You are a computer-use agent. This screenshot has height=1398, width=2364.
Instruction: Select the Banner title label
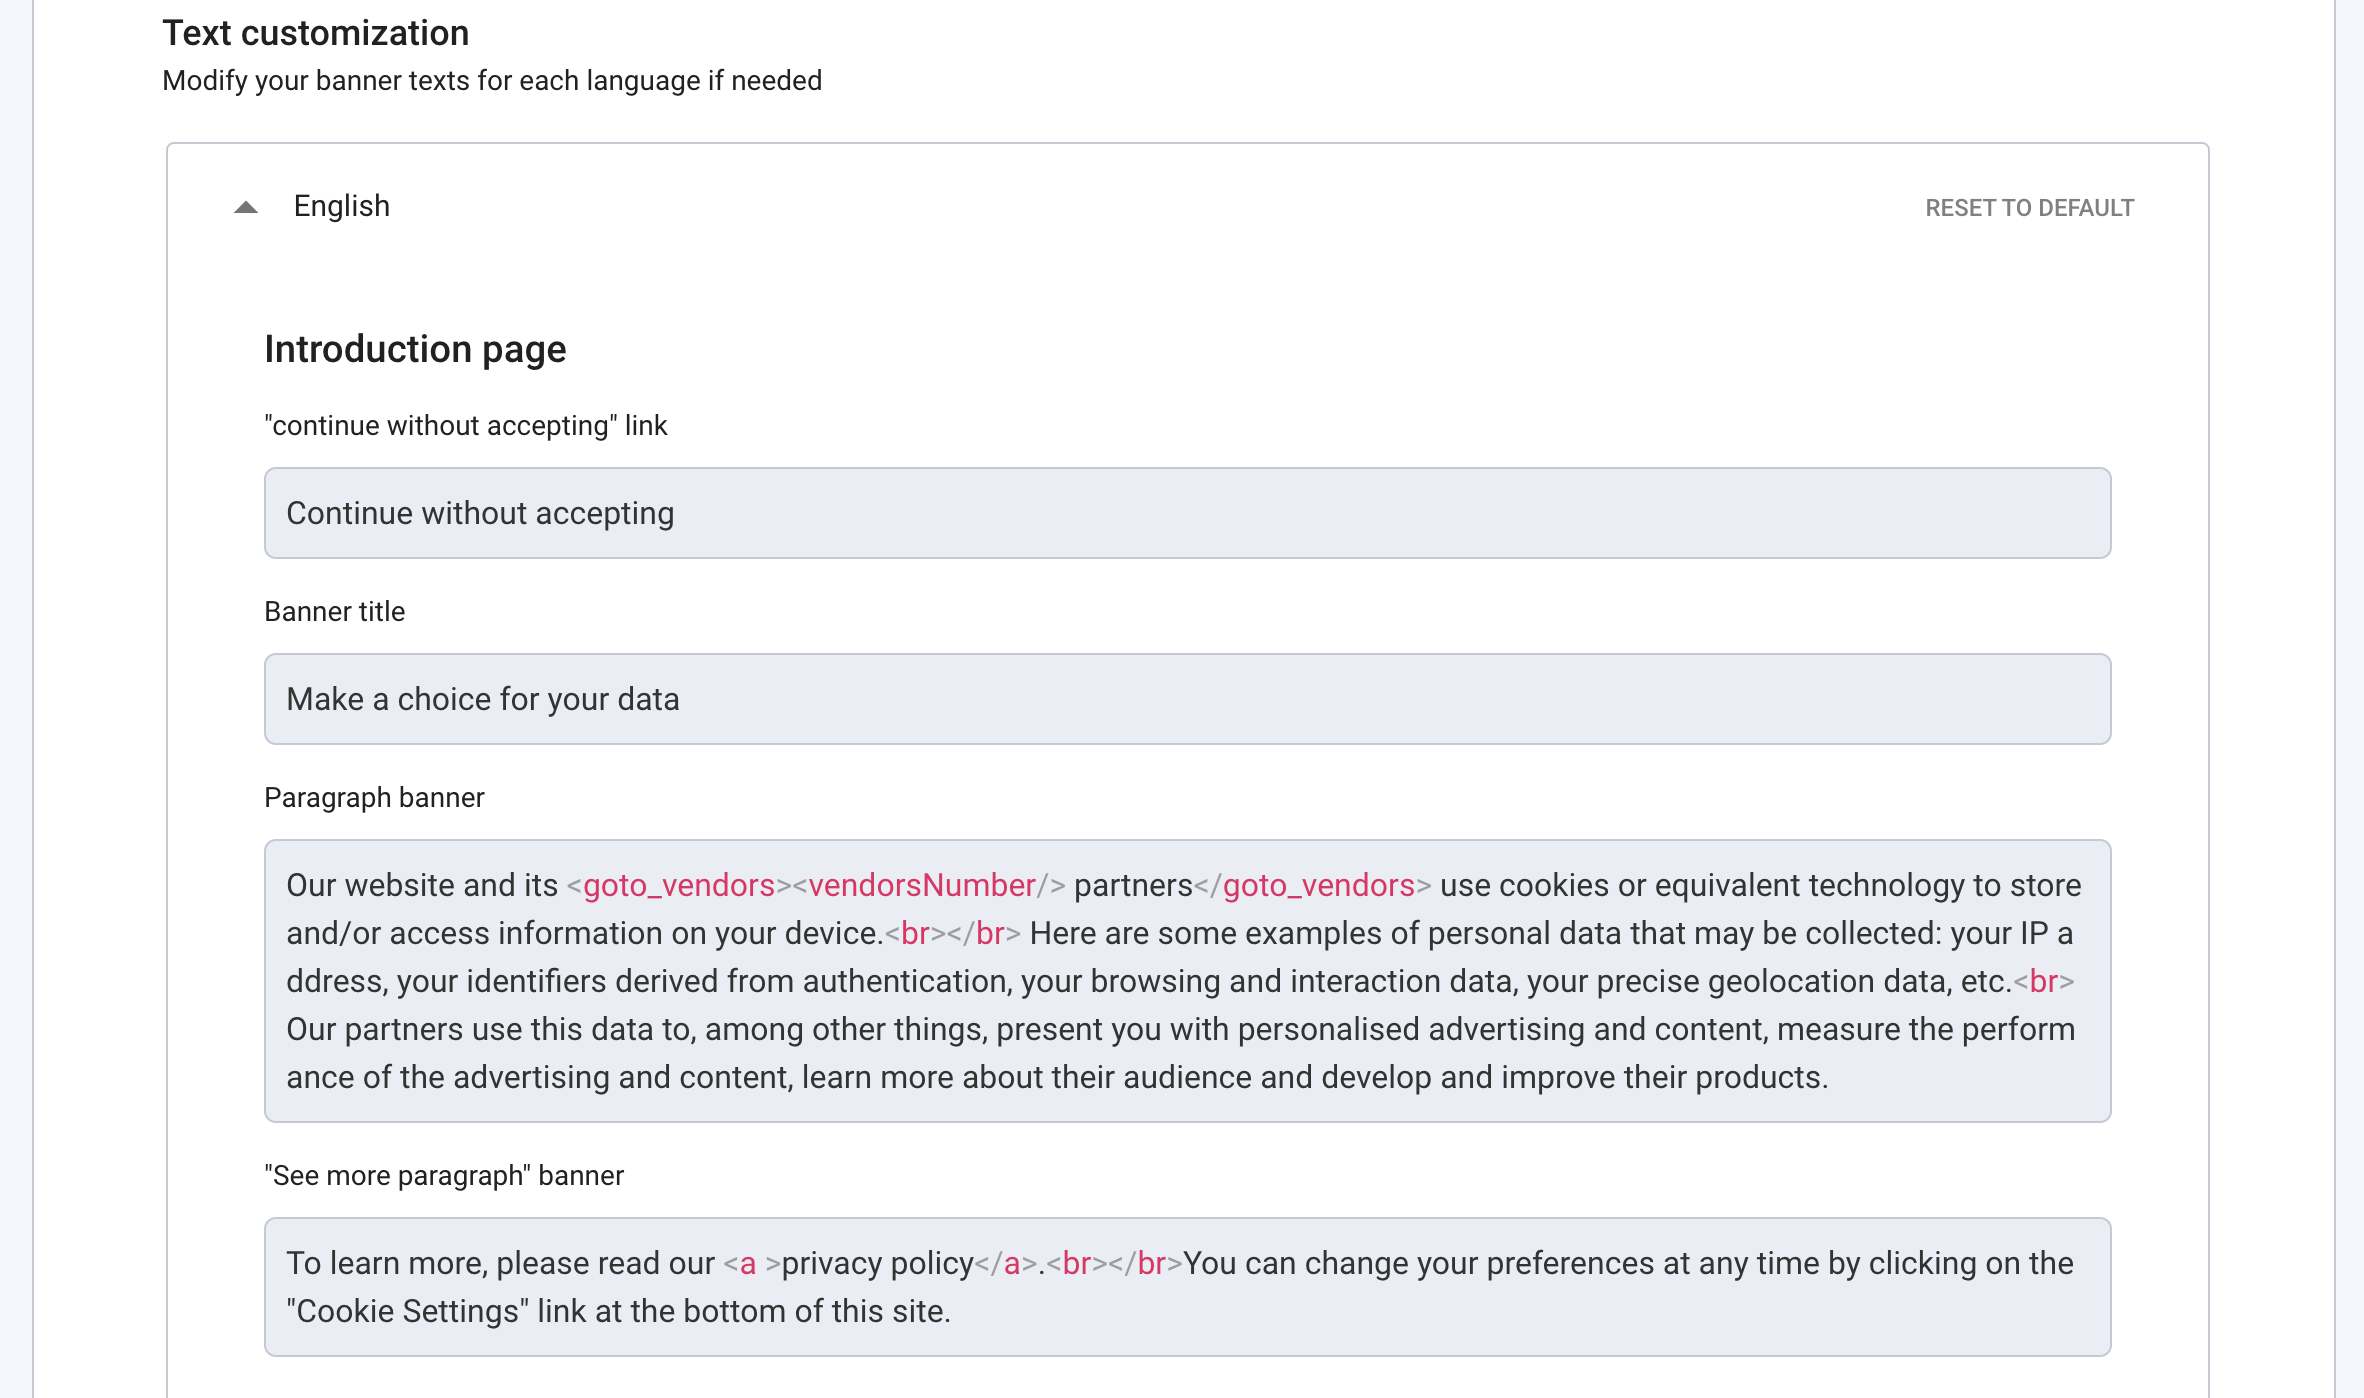click(334, 611)
